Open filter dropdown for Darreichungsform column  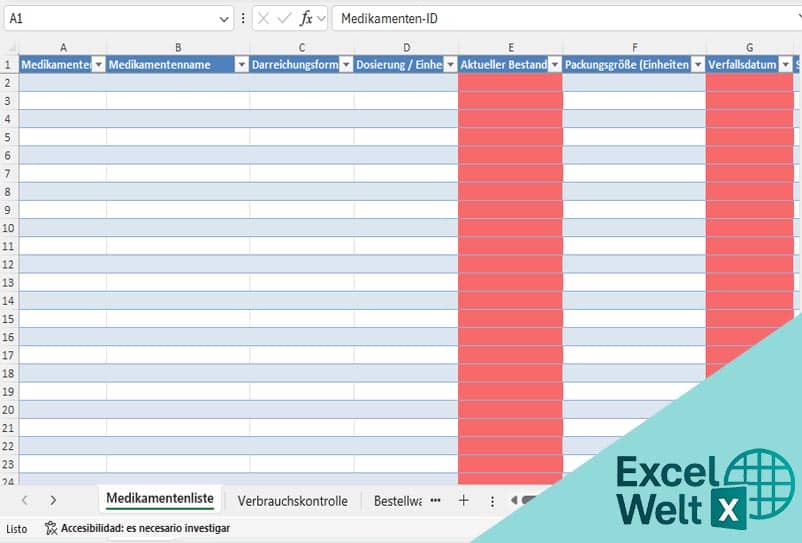point(346,64)
